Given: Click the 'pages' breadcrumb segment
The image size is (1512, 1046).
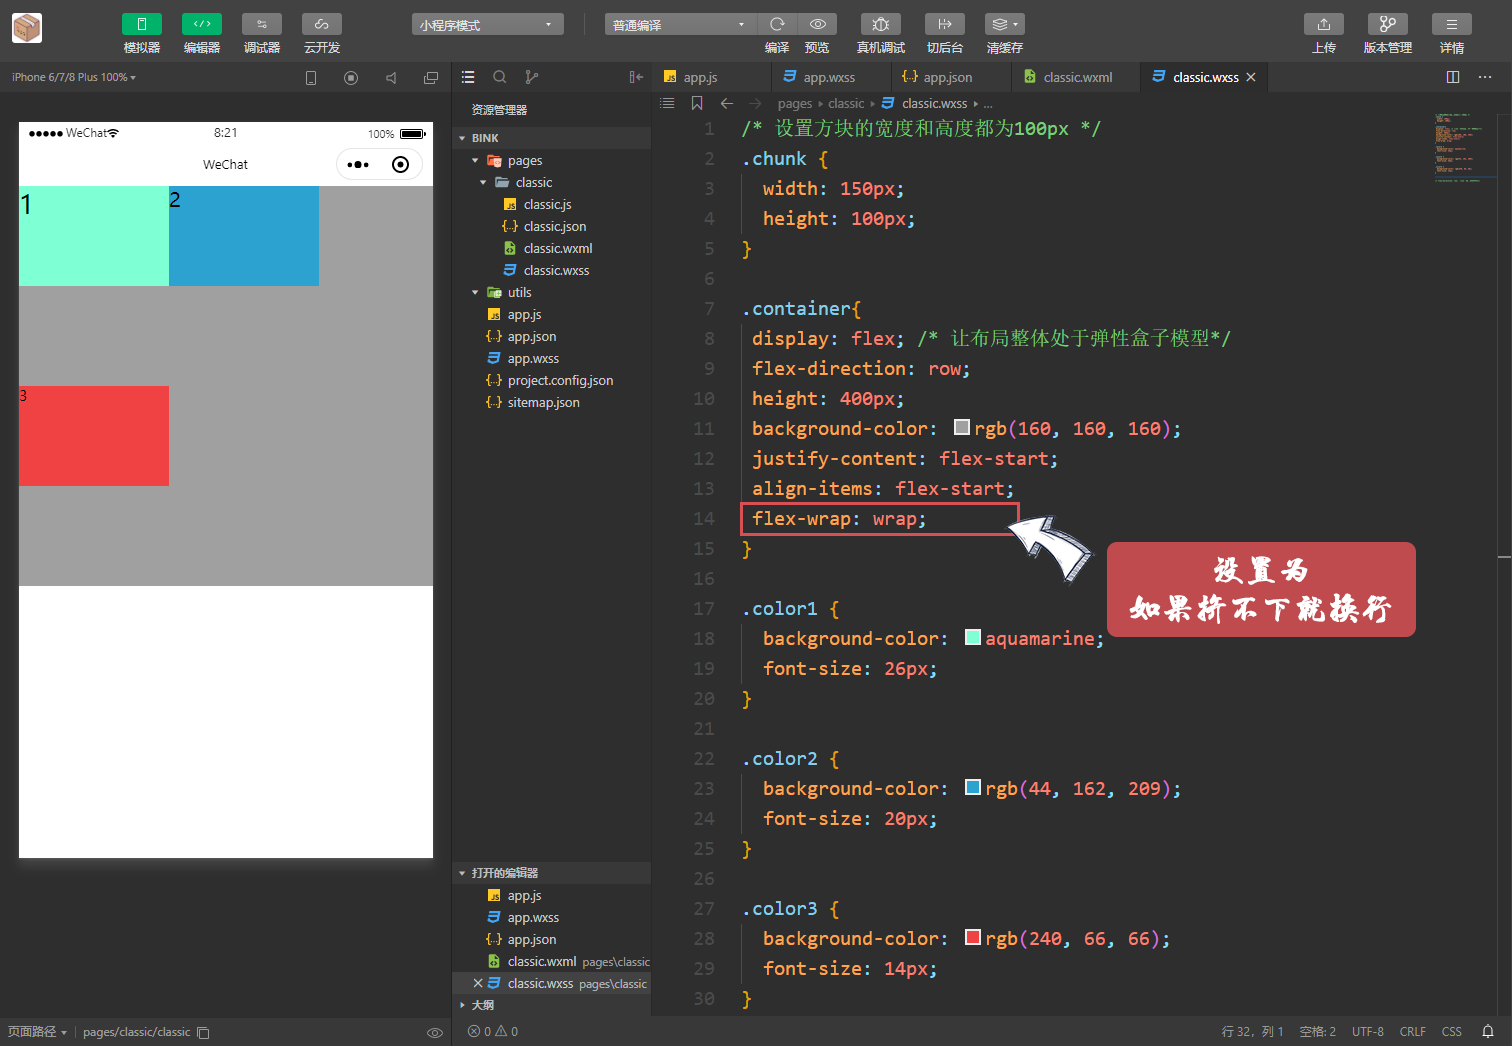Looking at the screenshot, I should click(795, 104).
